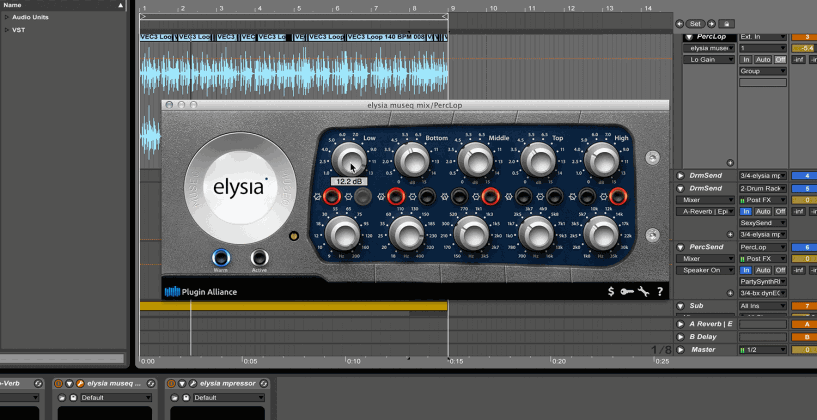
Task: Open the plugin help question mark
Action: tap(660, 292)
